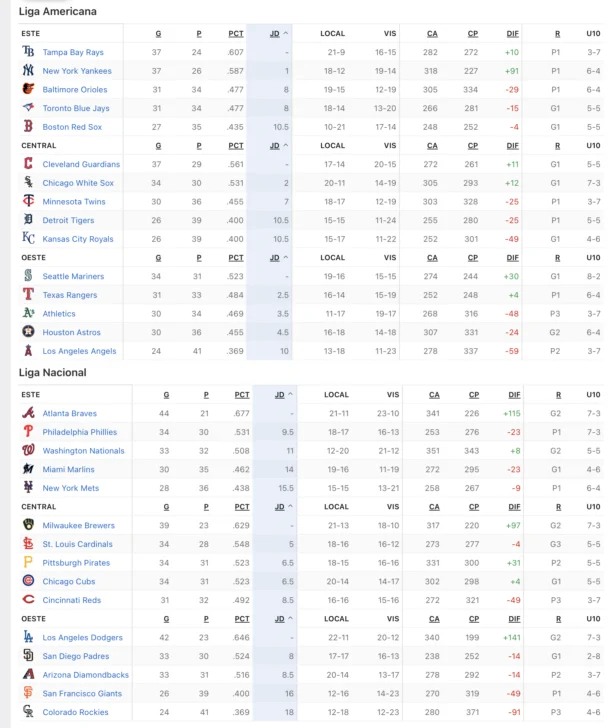Sort American League CENTRAL by CA column
The width and height of the screenshot is (608, 728).
[432, 145]
